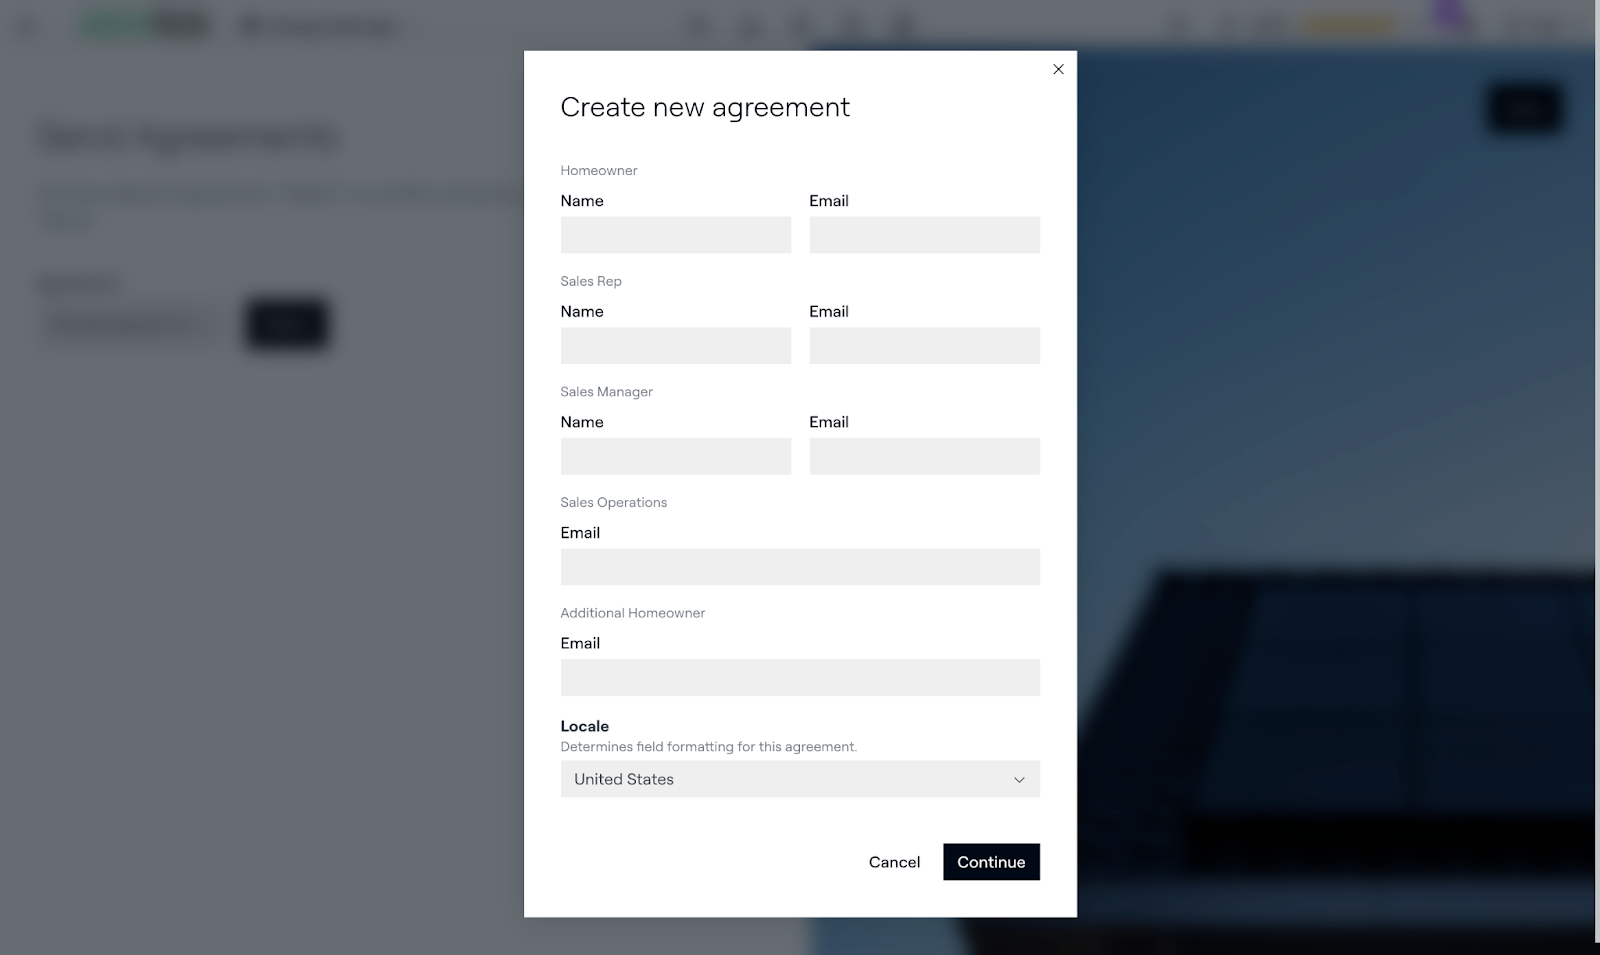Click the bold Locale heading label
Viewport: 1600px width, 955px height.
tap(584, 726)
